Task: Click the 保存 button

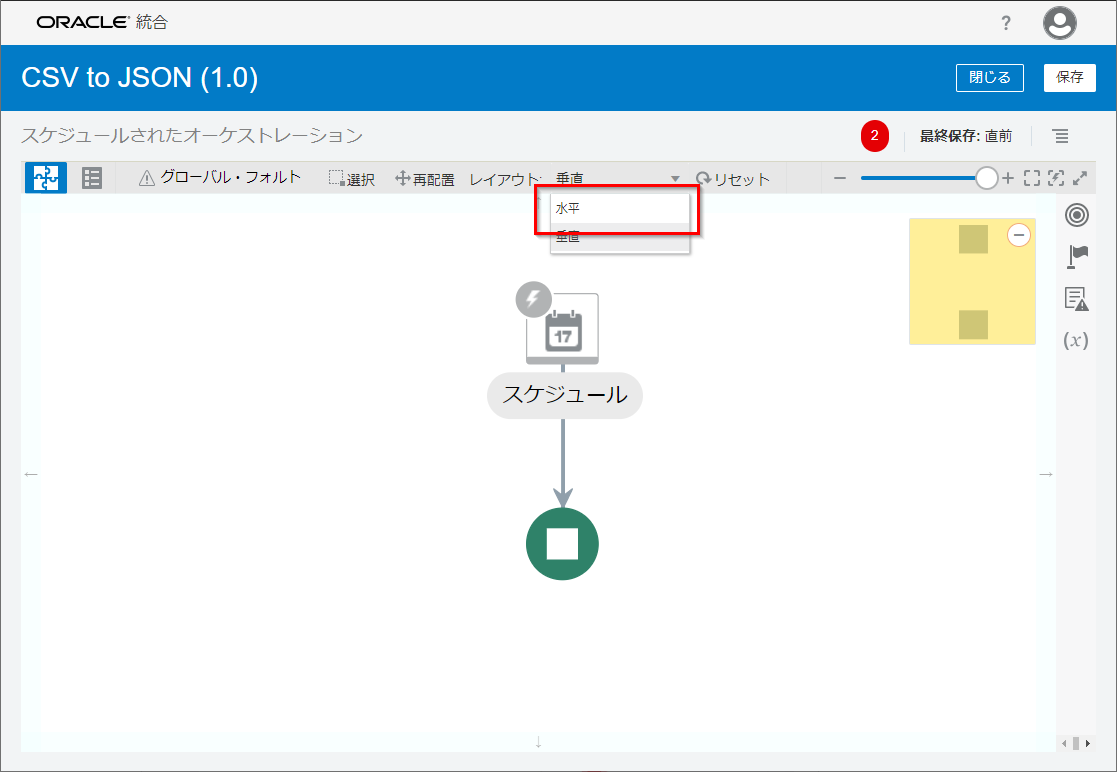Action: [1069, 77]
